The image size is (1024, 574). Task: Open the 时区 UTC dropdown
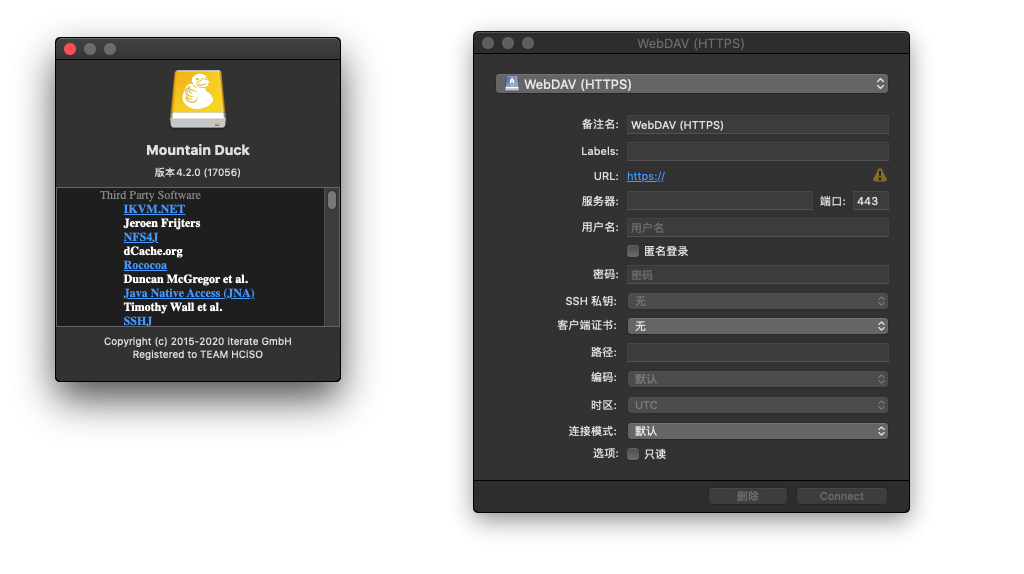click(758, 405)
